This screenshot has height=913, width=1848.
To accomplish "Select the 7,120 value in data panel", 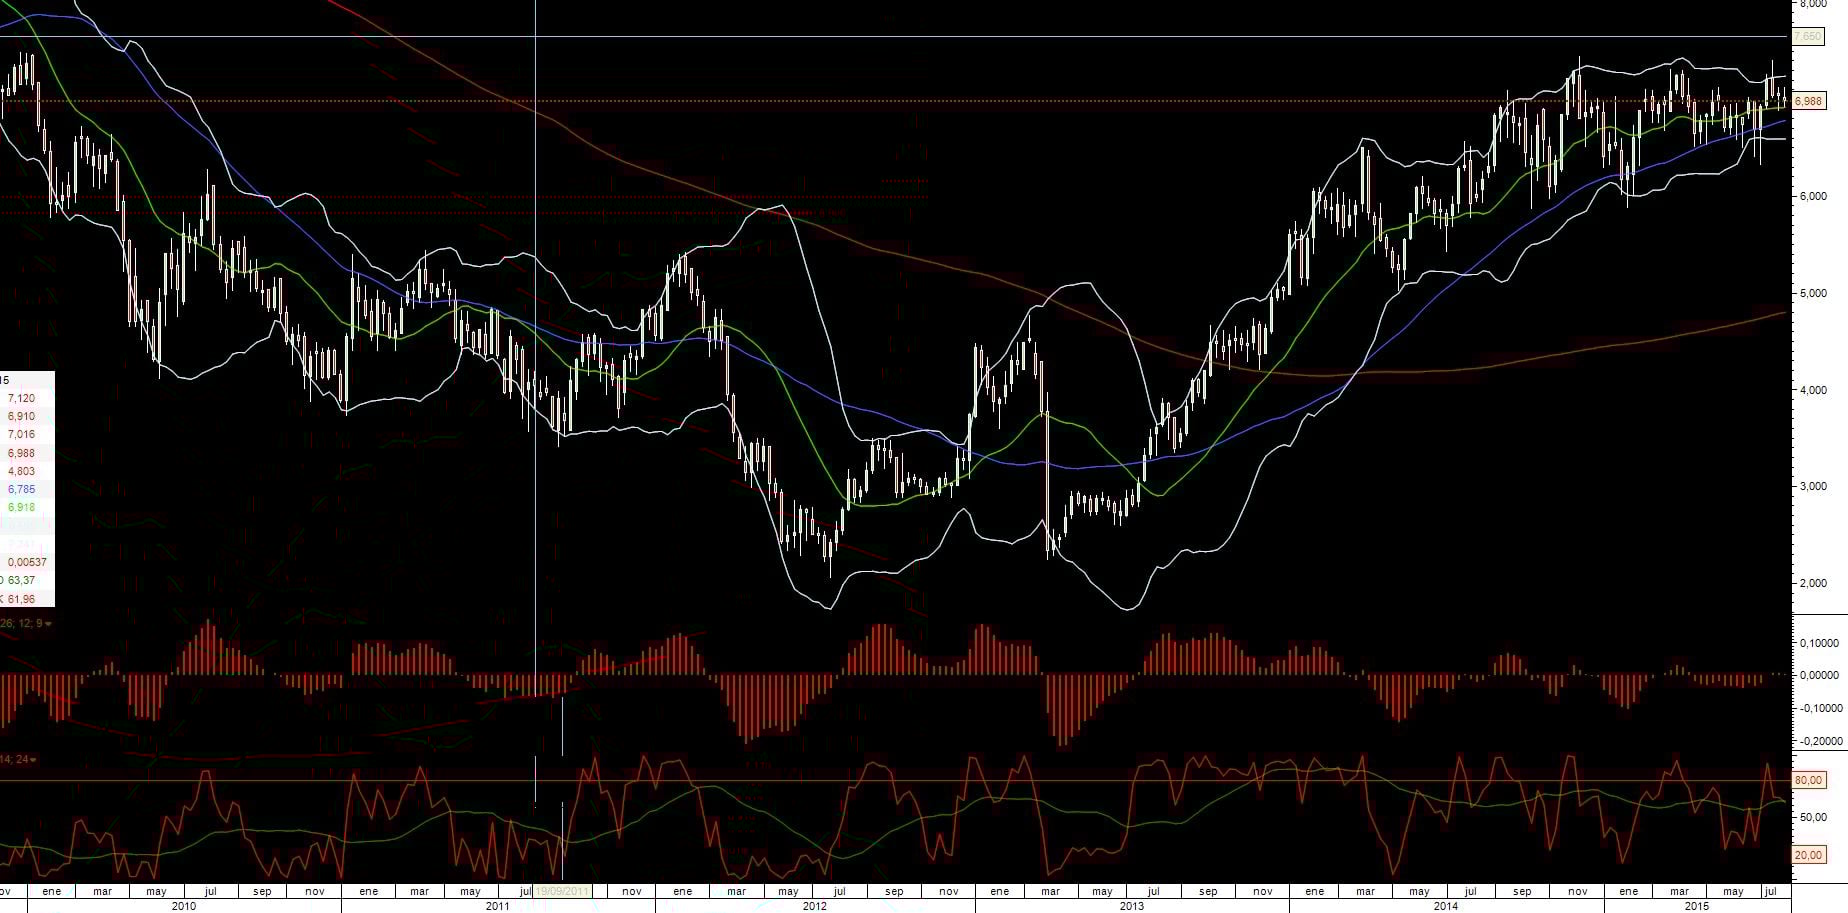I will pos(21,398).
